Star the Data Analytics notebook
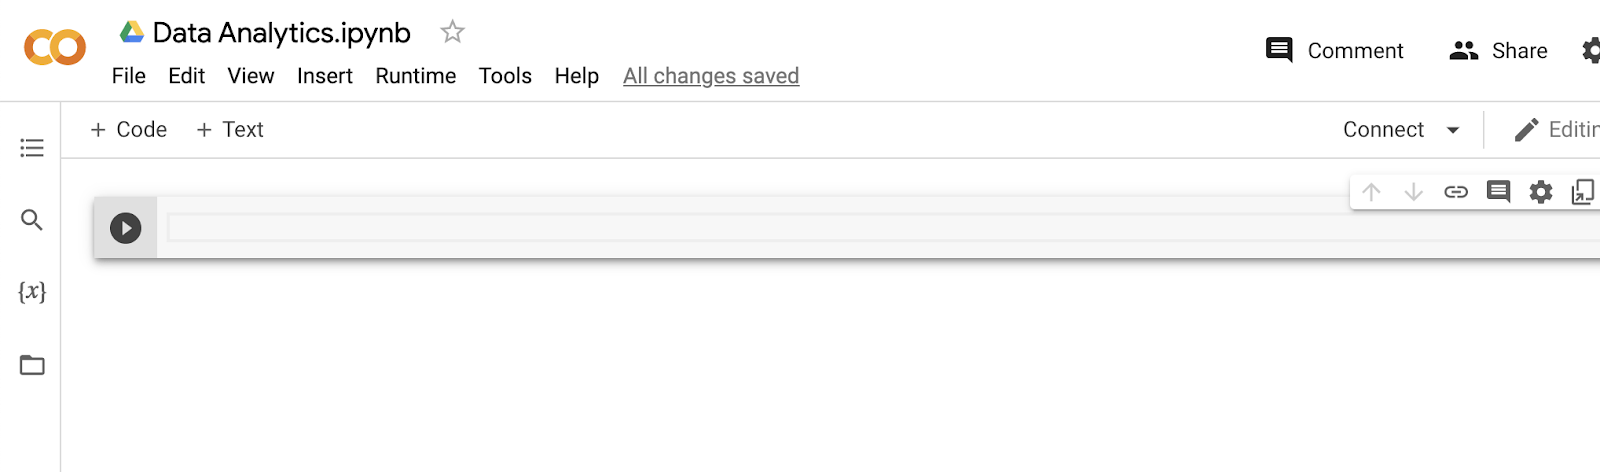 (x=452, y=32)
